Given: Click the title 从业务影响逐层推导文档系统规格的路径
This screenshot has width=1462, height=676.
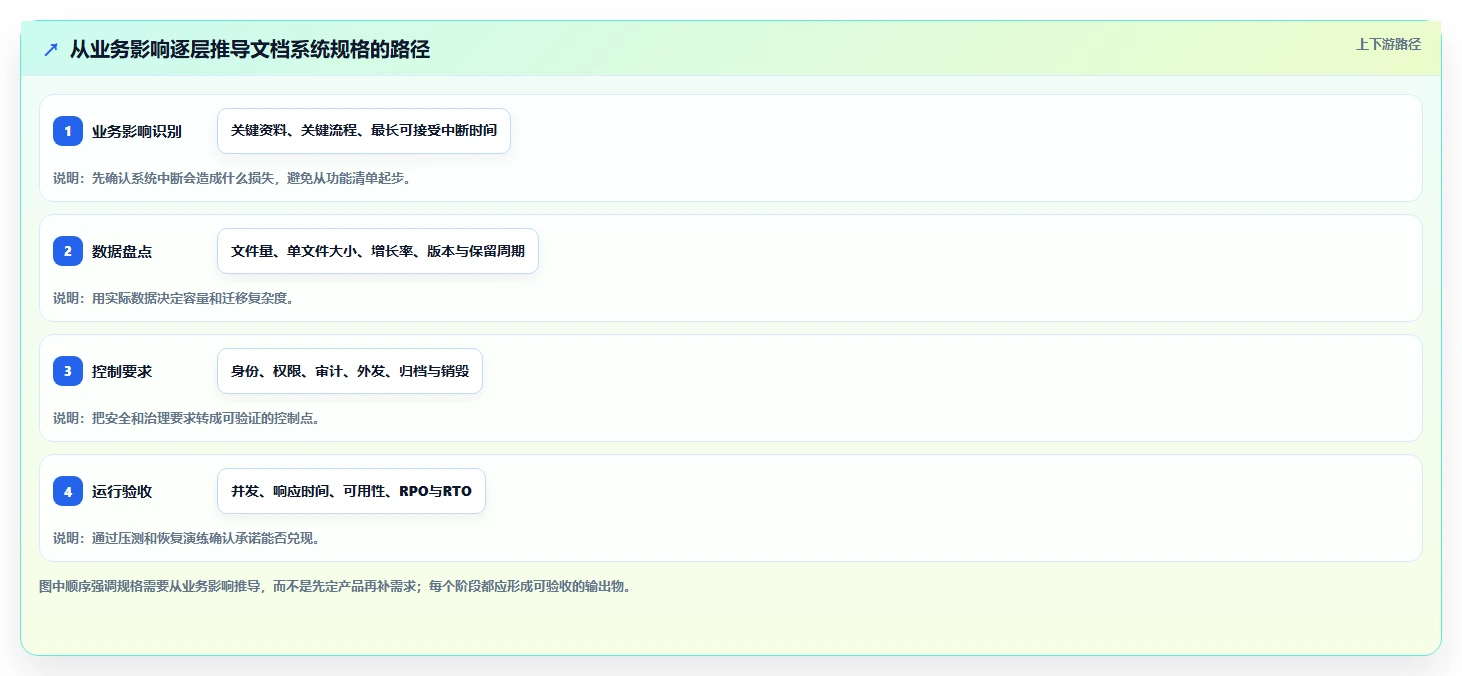Looking at the screenshot, I should coord(250,49).
